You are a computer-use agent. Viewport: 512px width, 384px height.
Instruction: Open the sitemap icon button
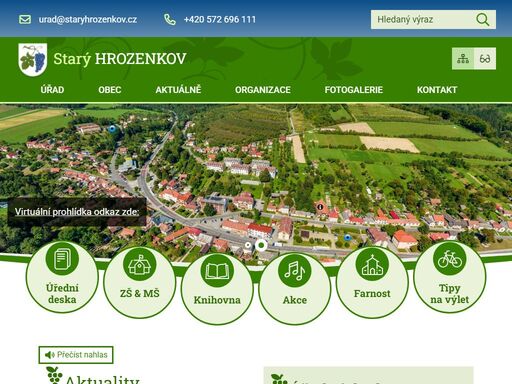click(x=463, y=59)
